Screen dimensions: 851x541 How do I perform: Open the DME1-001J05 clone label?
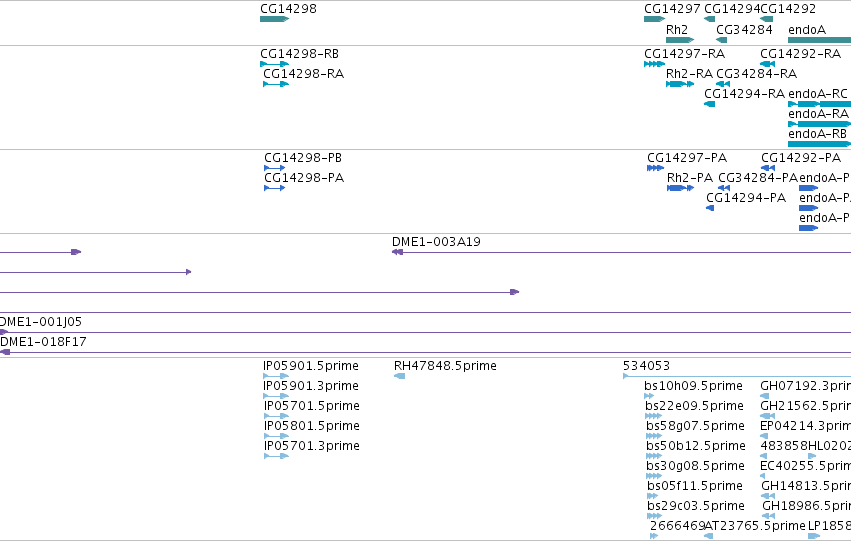click(x=41, y=322)
